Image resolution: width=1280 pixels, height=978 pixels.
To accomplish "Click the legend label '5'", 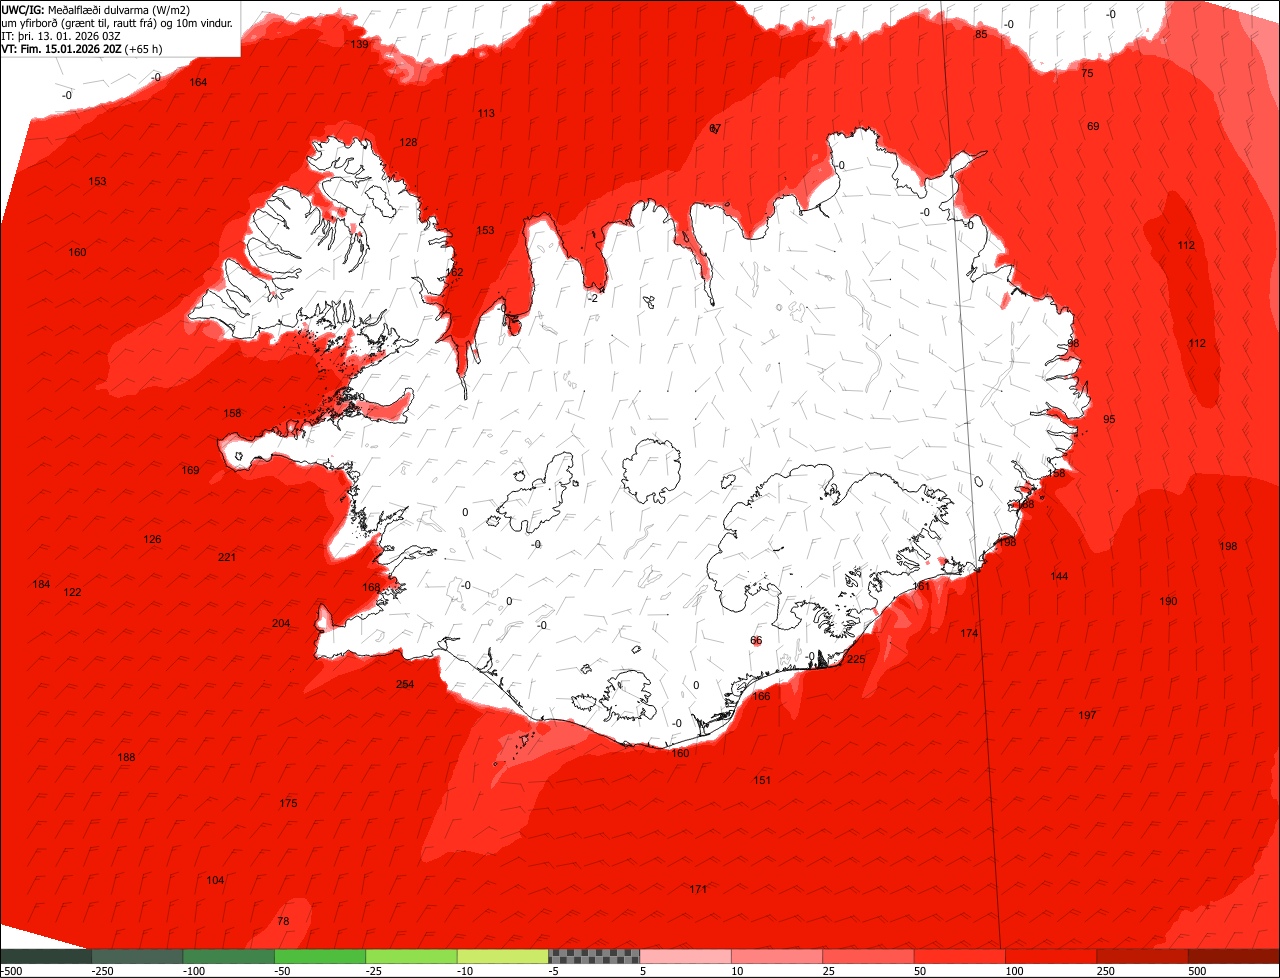I will 643,971.
